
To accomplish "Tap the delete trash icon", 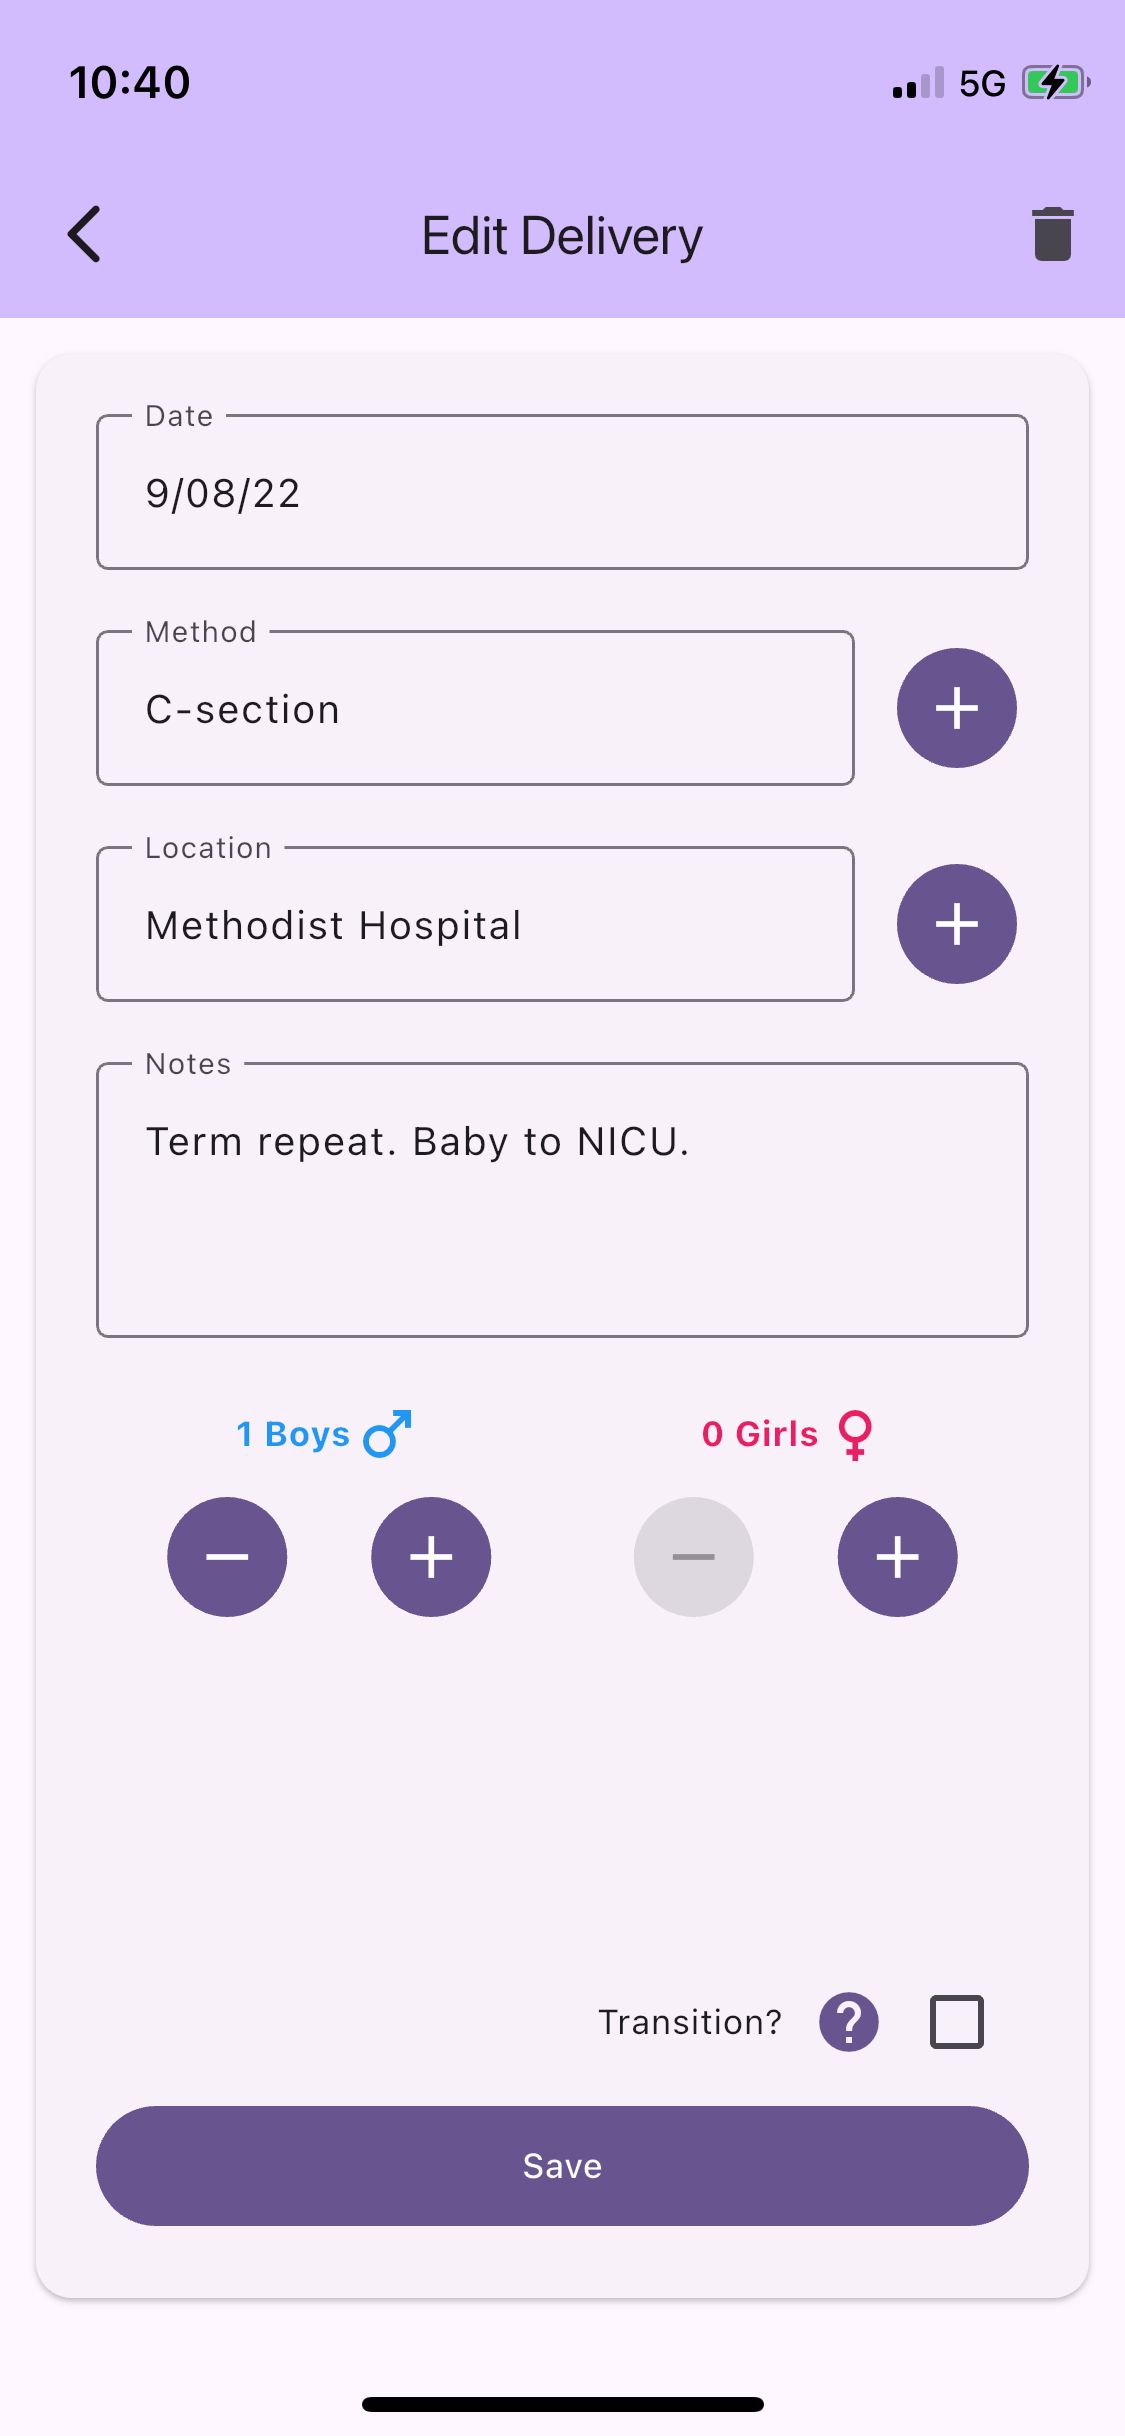I will point(1051,234).
